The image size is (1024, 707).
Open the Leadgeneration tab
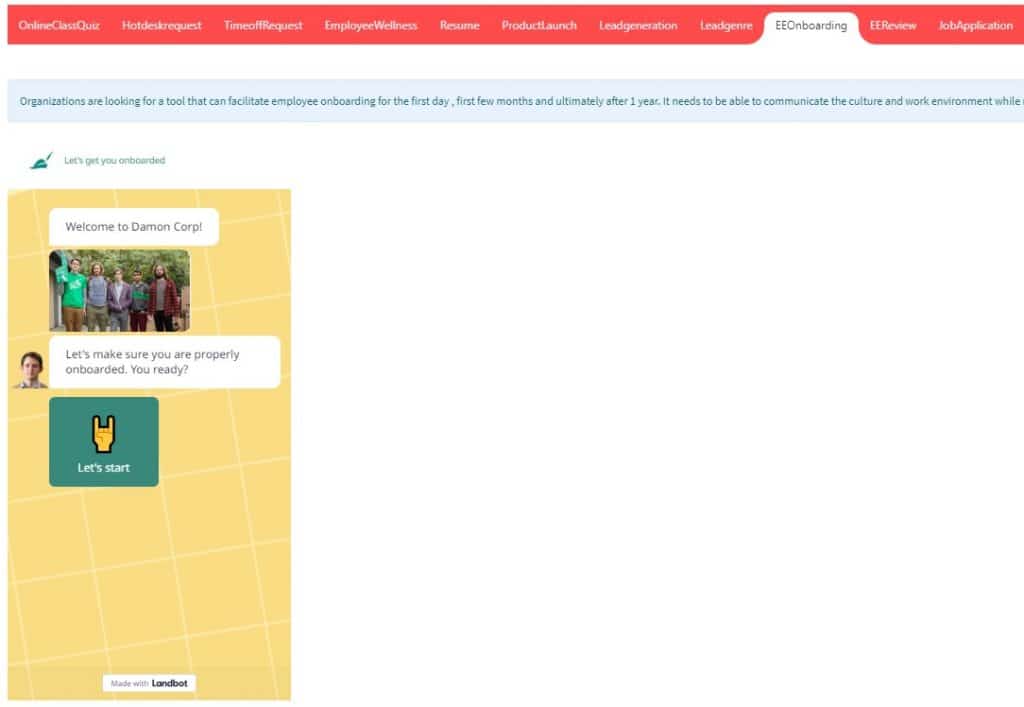click(638, 26)
